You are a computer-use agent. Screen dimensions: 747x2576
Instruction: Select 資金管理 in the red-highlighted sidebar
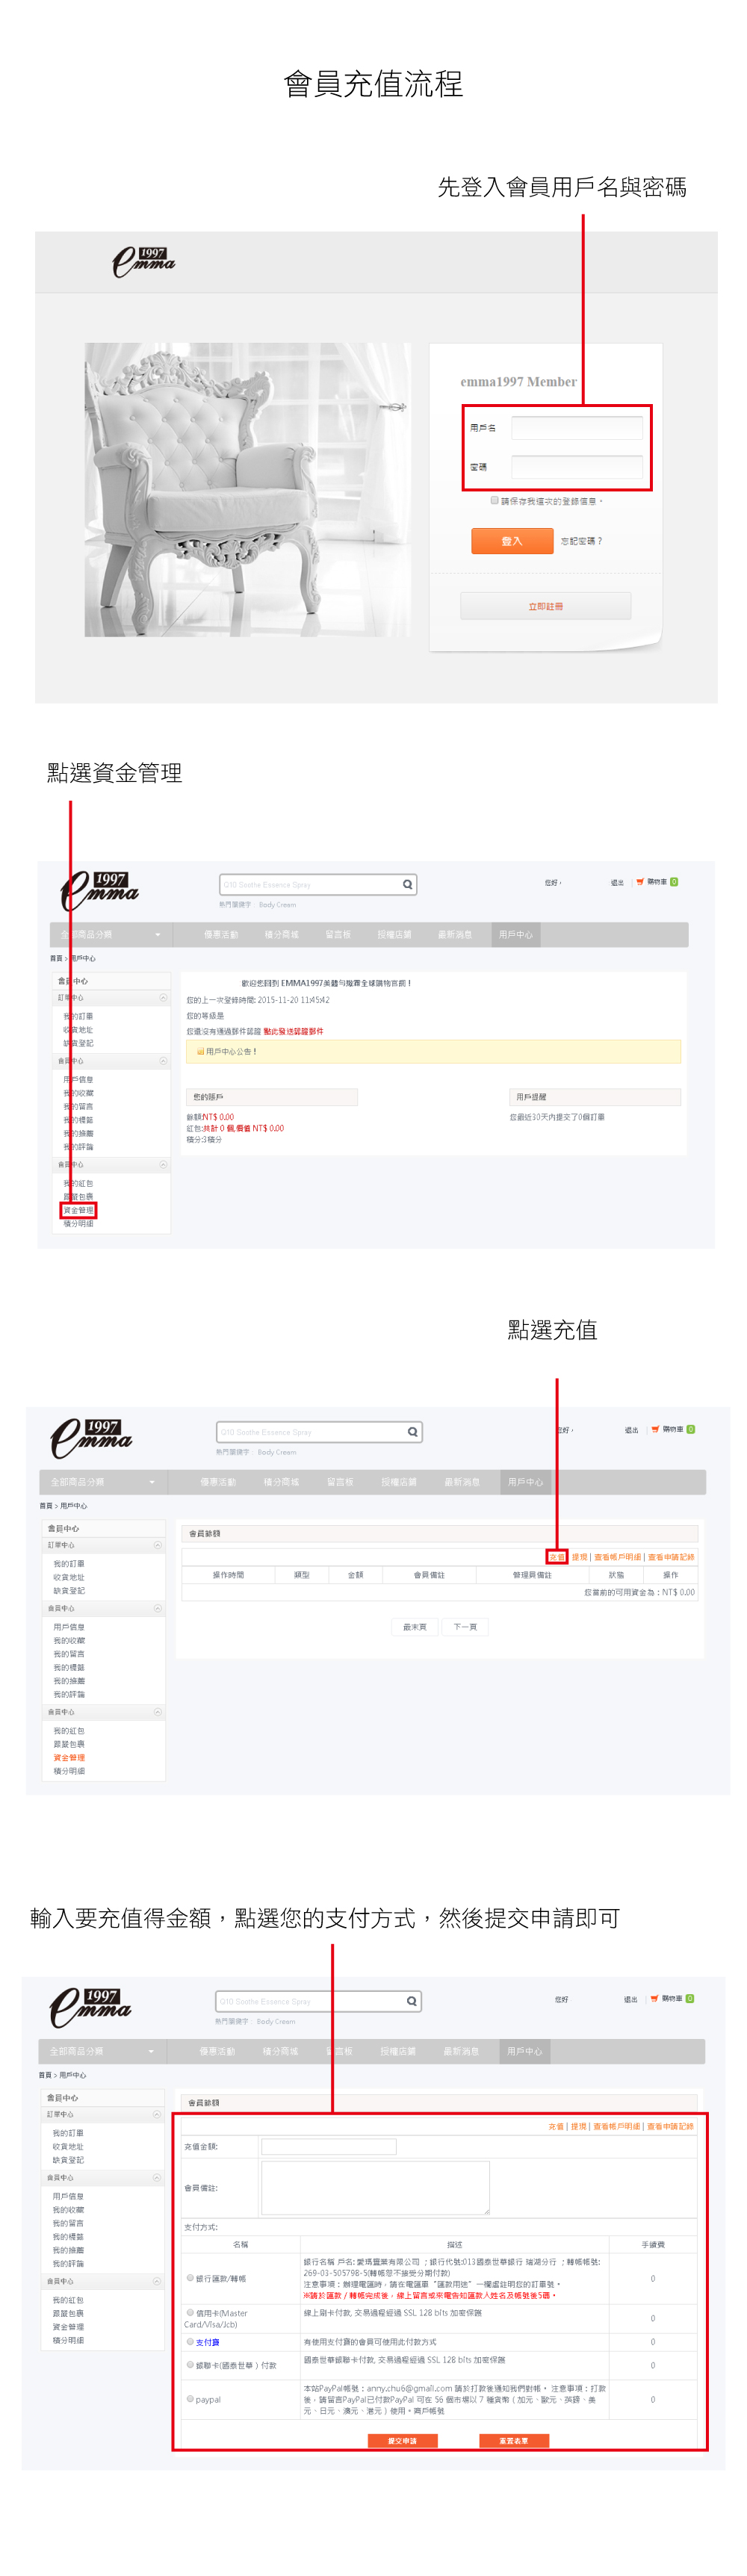(78, 1210)
